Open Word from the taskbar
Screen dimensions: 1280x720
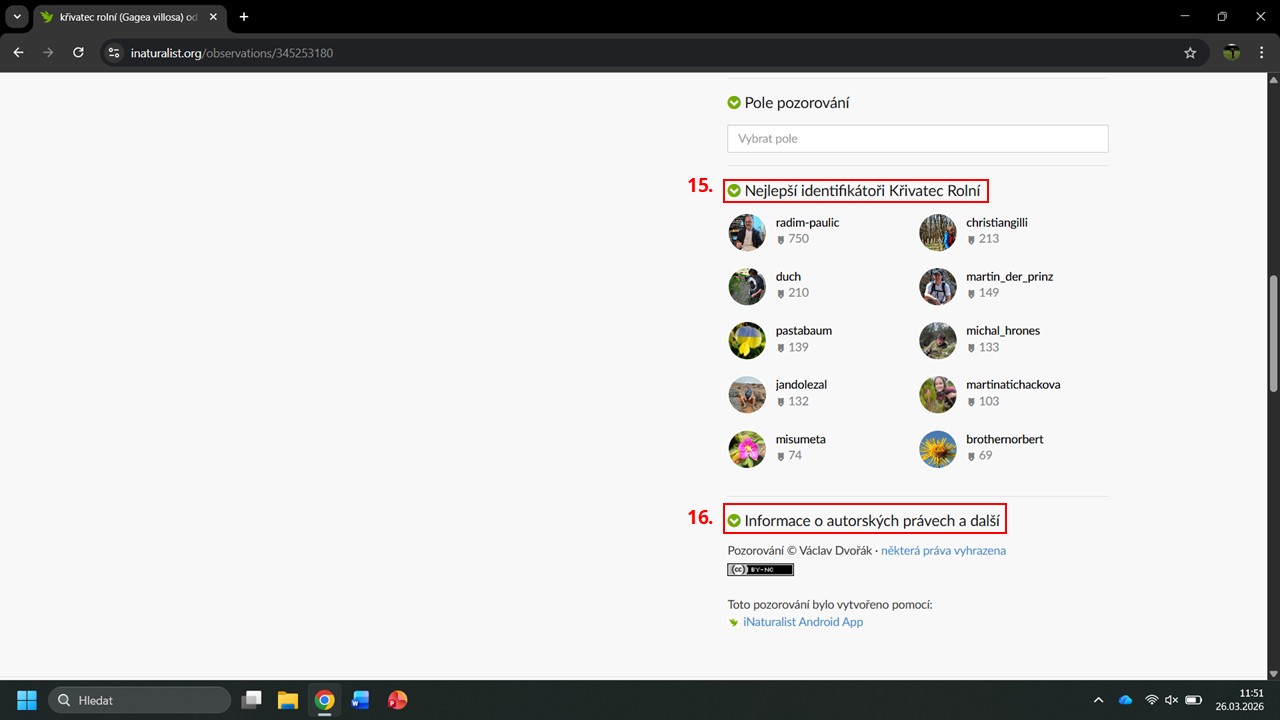coord(360,700)
